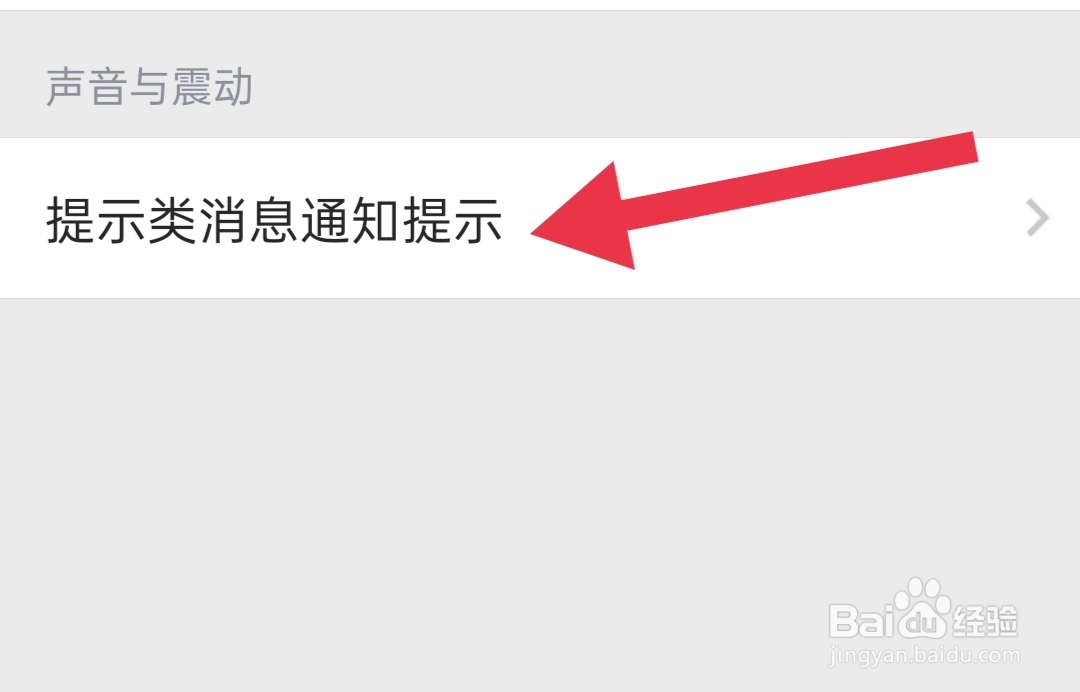Tap 通知提示 text in the list row

coord(401,220)
